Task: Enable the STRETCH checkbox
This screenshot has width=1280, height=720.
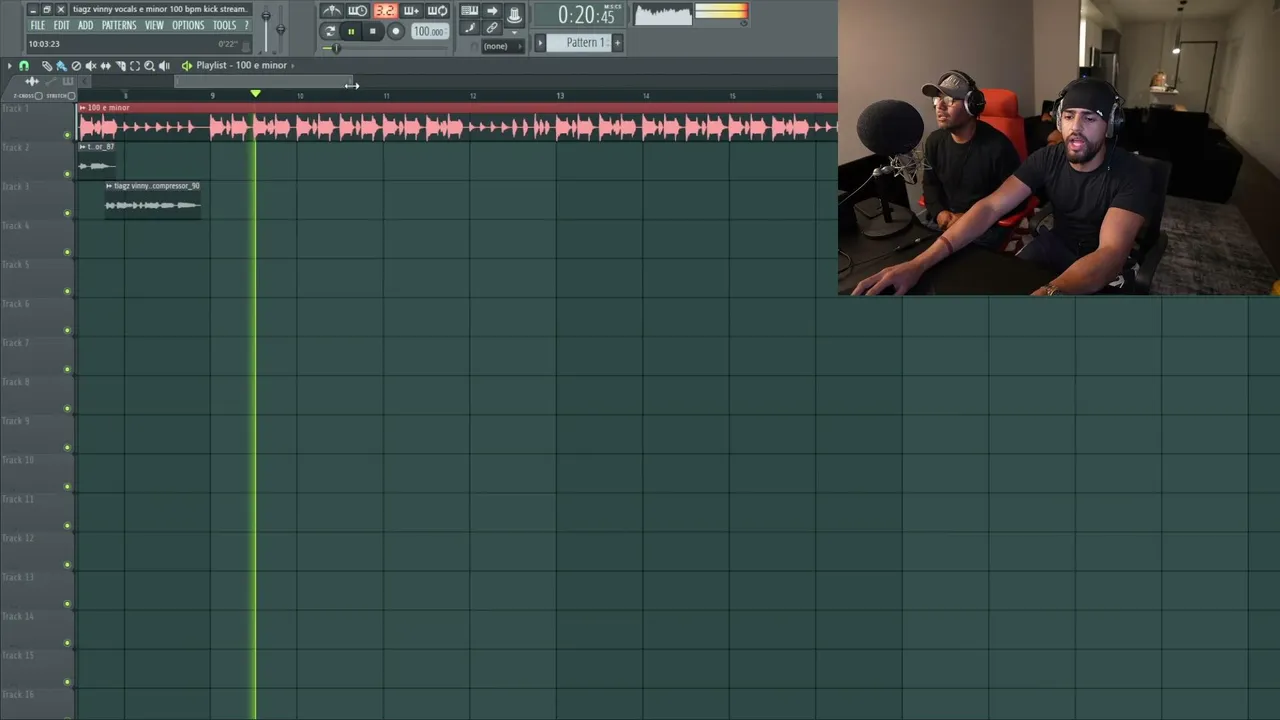Action: (71, 96)
